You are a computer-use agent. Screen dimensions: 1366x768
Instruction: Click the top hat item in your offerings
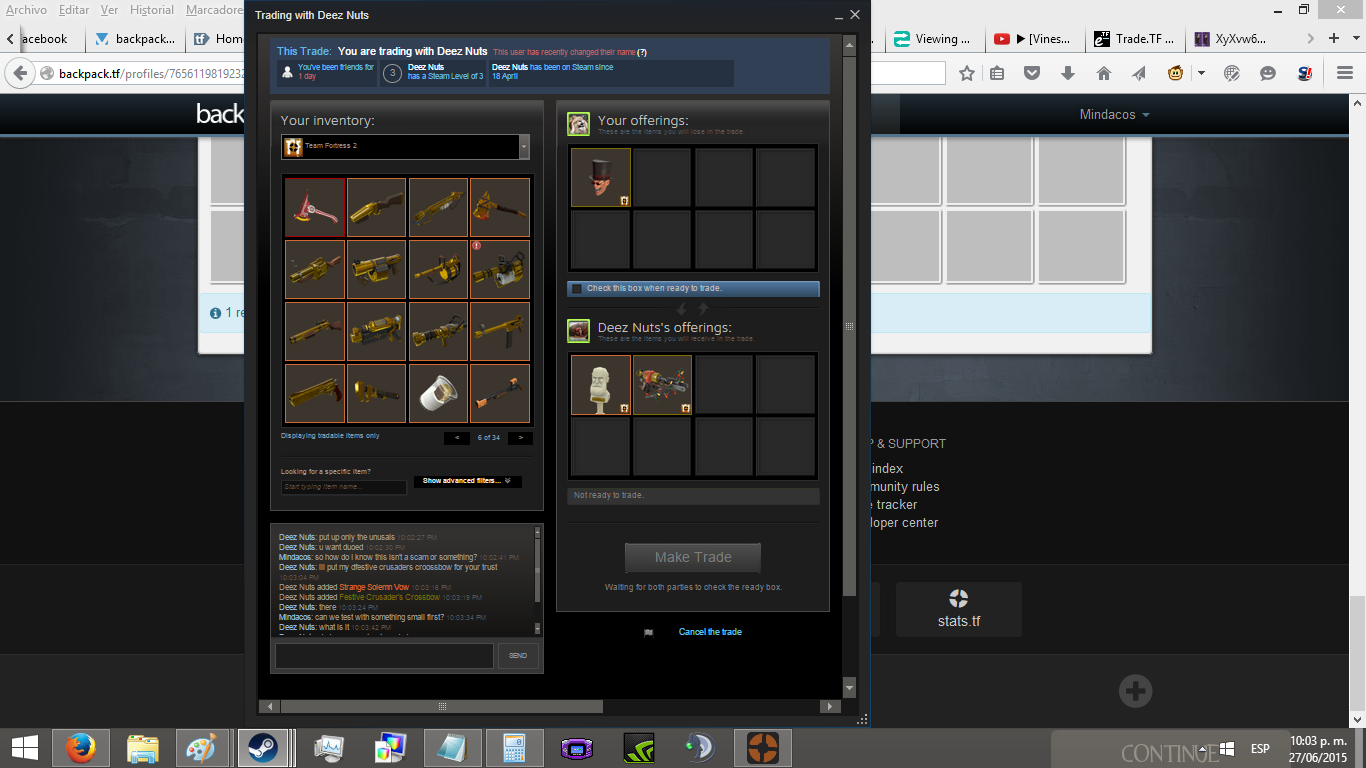(x=600, y=178)
